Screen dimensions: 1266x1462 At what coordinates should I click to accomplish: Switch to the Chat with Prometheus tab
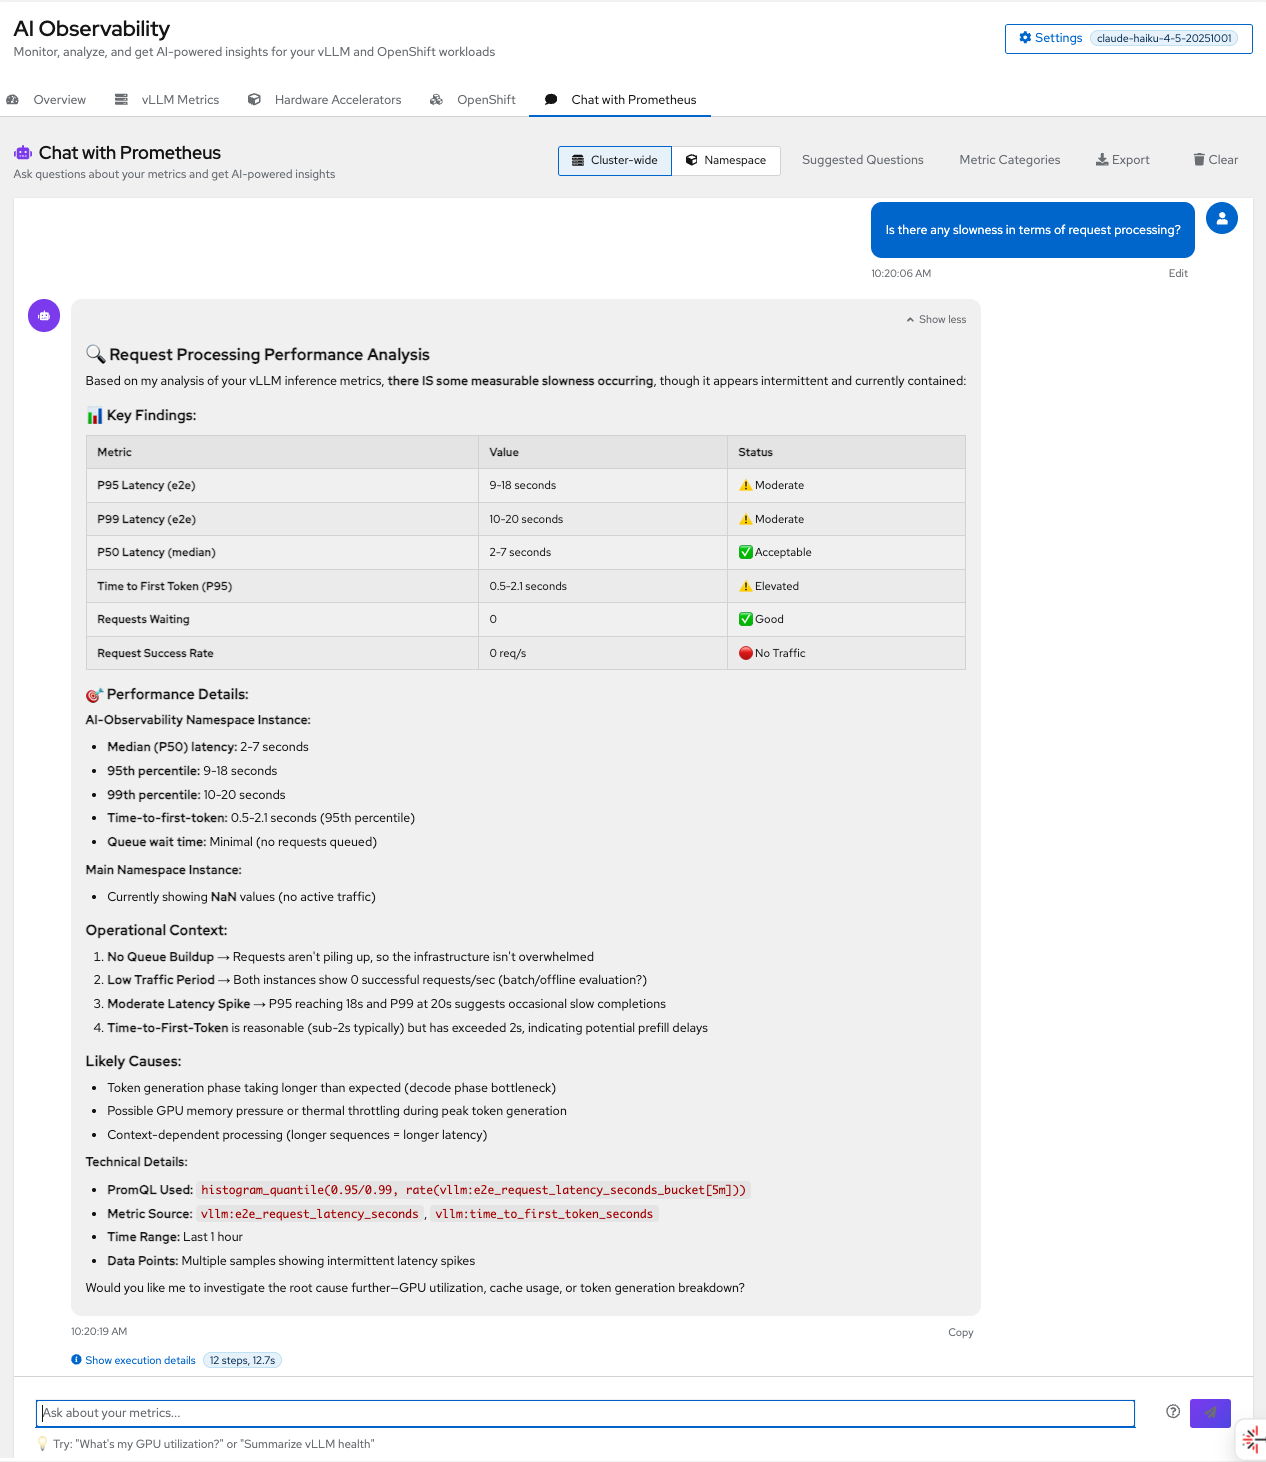620,99
